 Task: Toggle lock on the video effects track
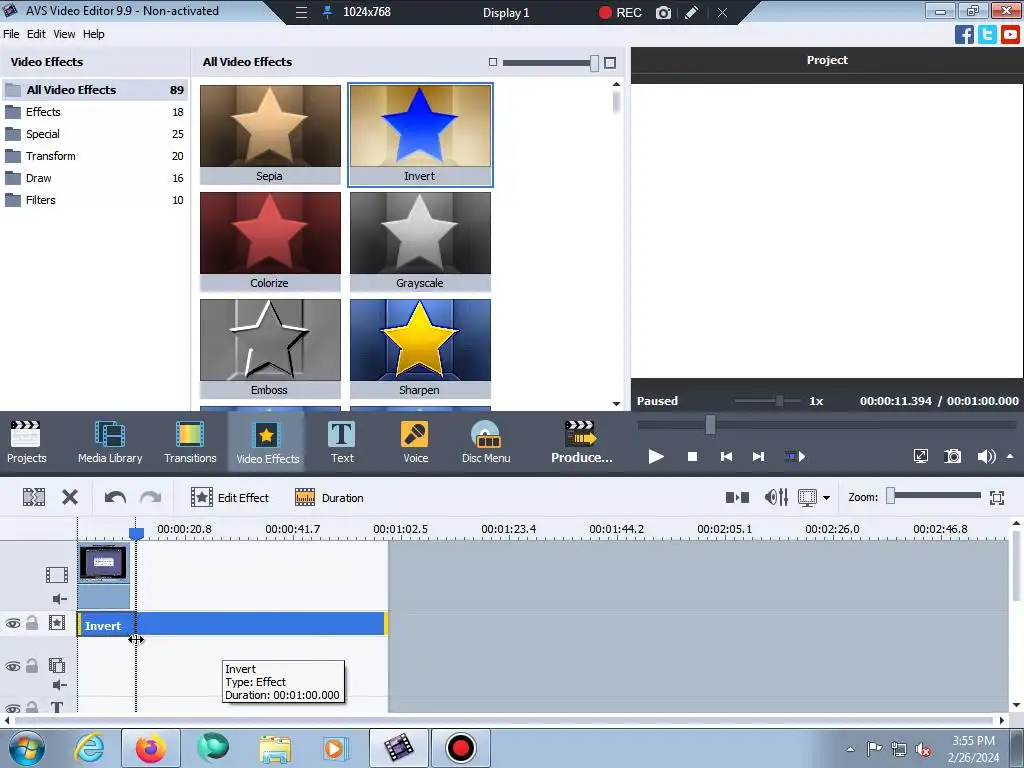31,623
